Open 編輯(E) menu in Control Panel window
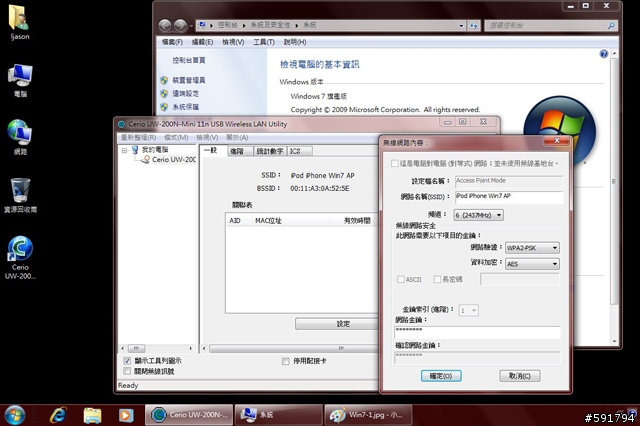This screenshot has width=640, height=426. click(x=202, y=42)
